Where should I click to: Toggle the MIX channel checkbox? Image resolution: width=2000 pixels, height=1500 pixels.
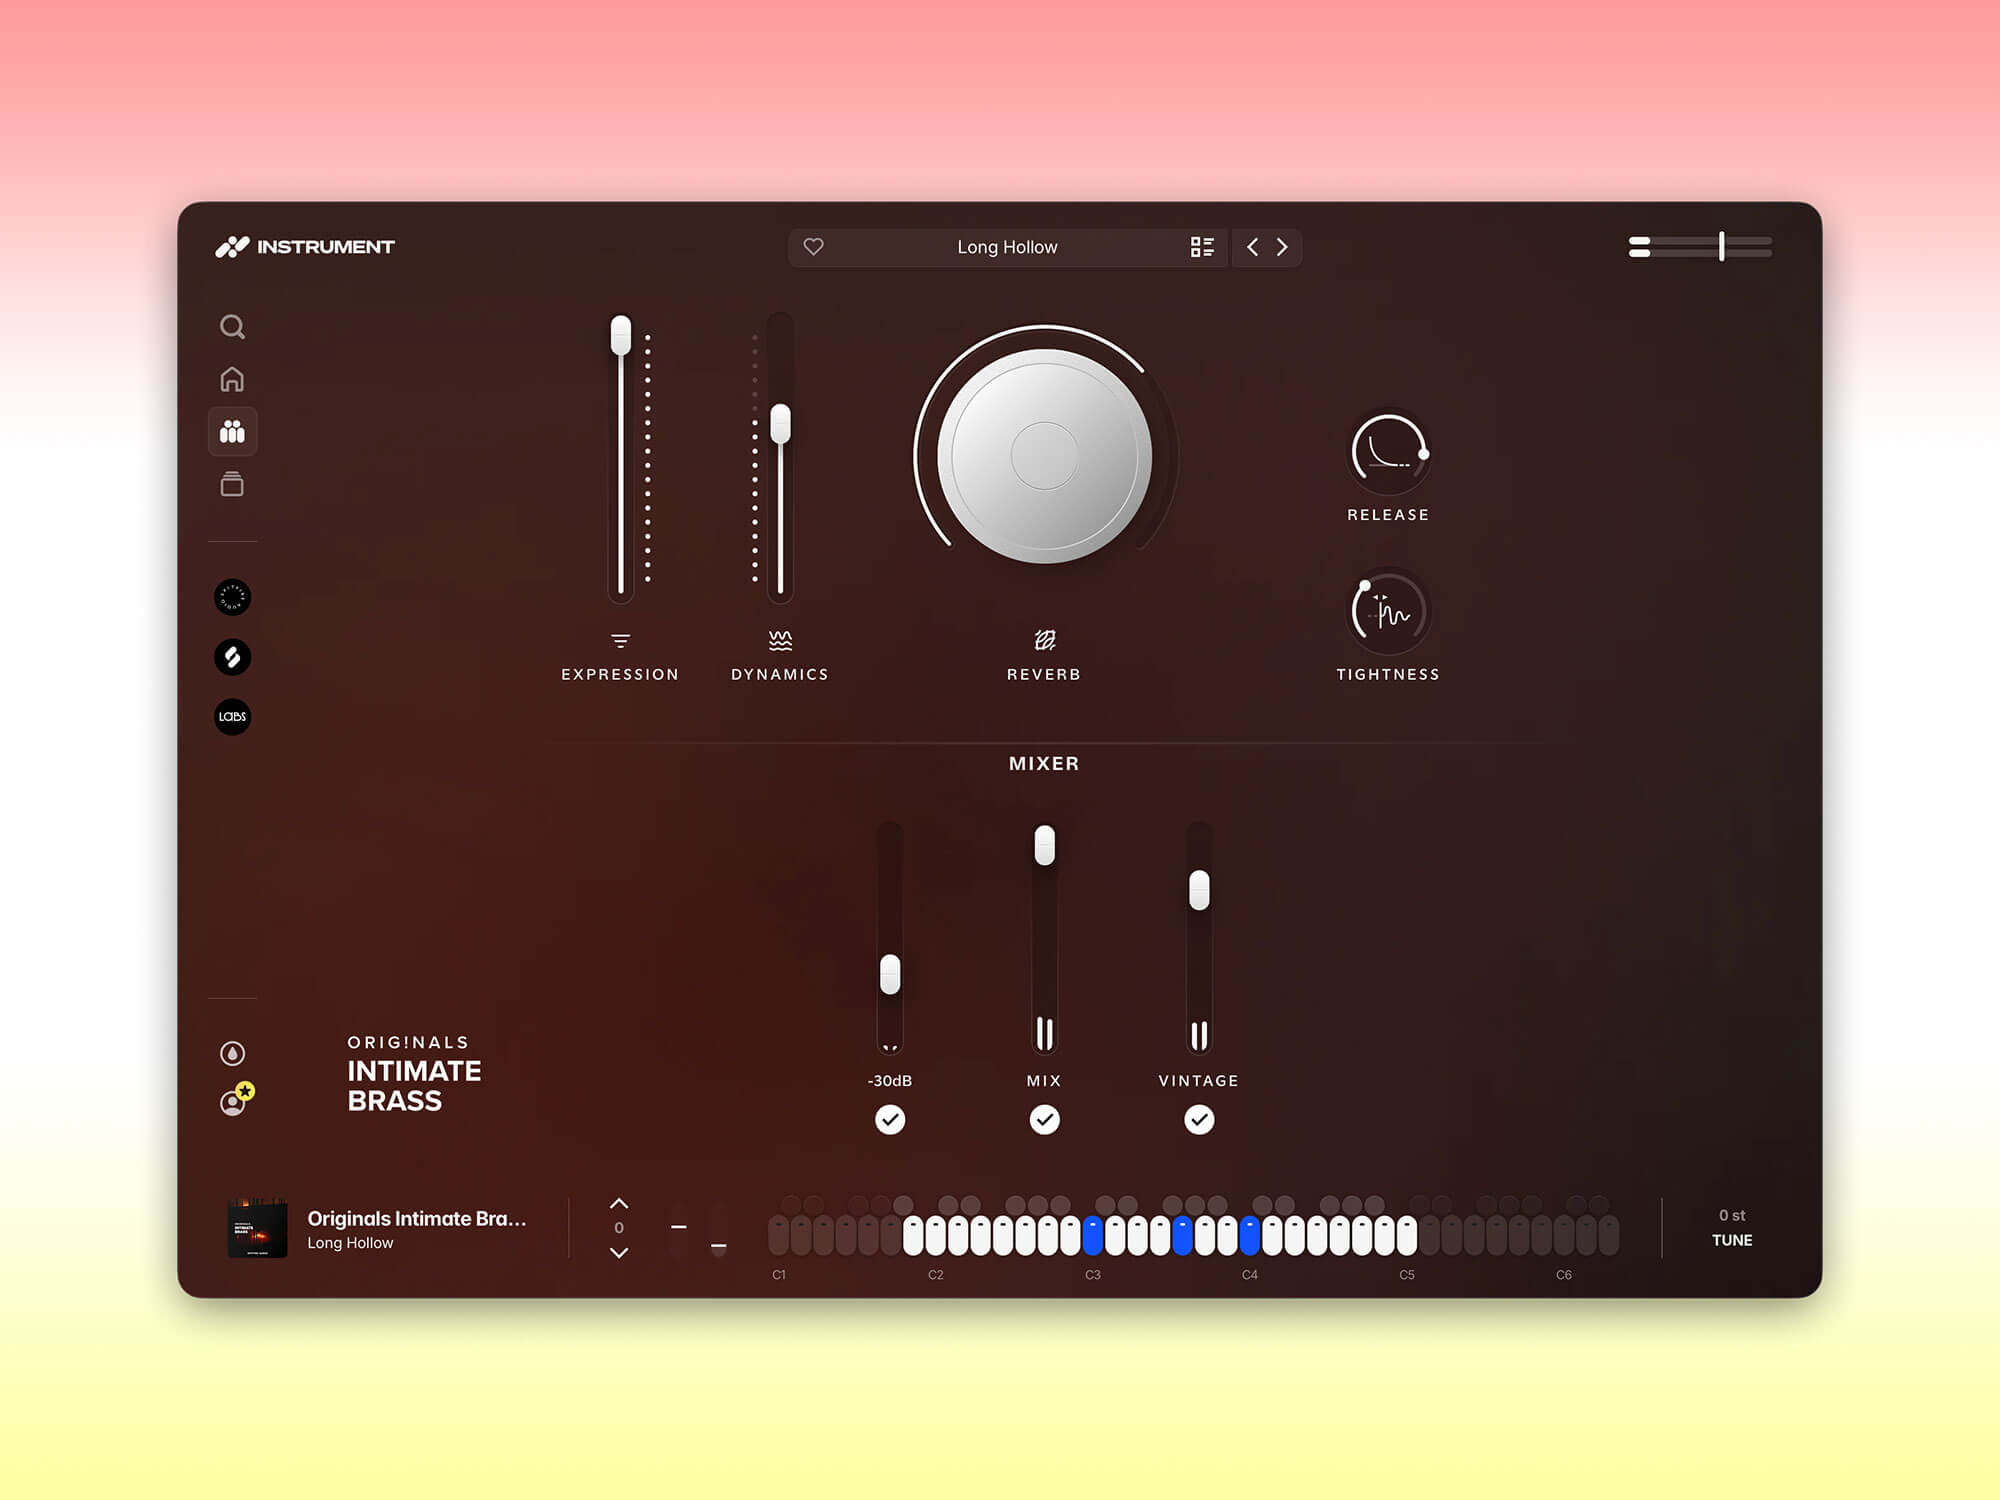[x=1044, y=1120]
